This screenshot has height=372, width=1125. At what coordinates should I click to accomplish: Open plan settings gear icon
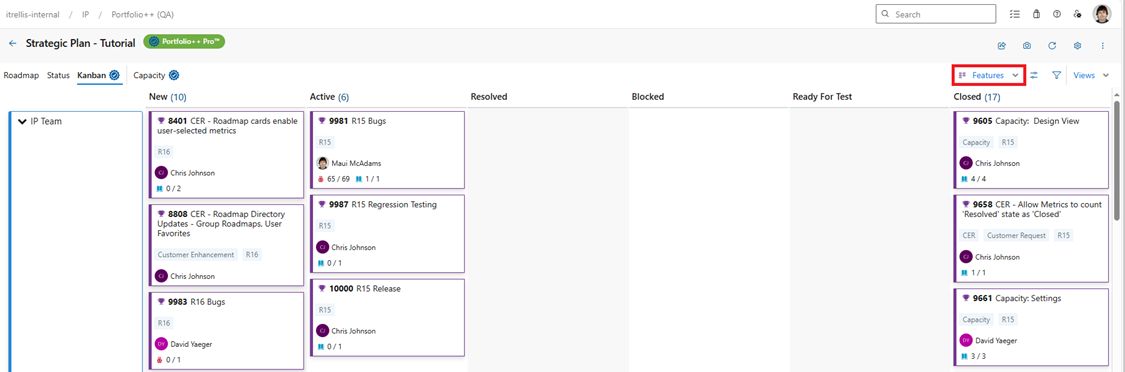click(1077, 45)
